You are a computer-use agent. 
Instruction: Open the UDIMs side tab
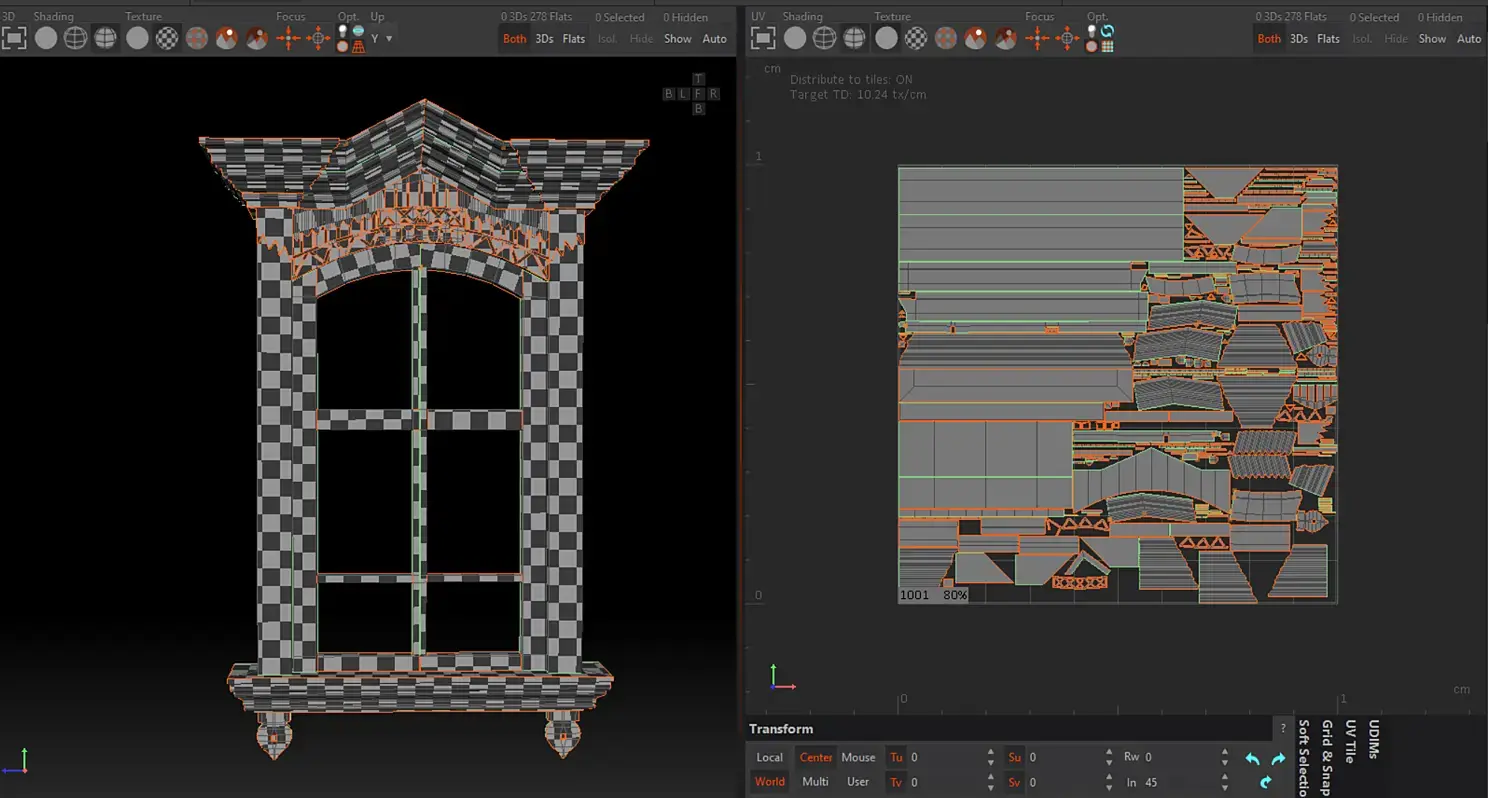pos(1373,740)
